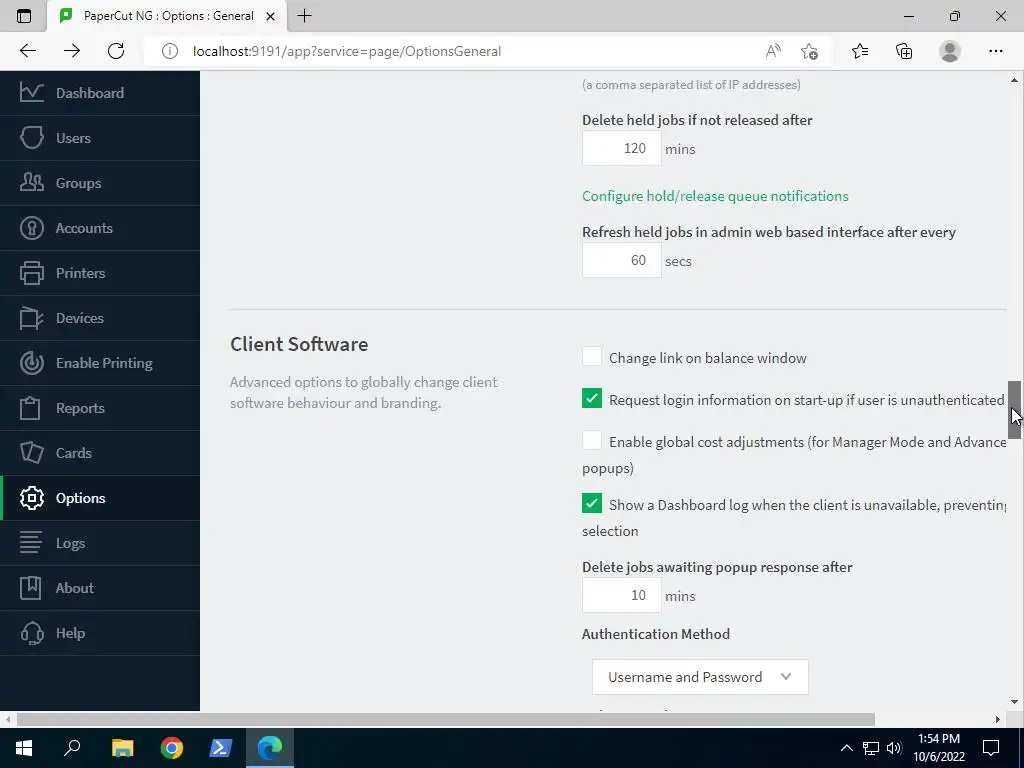Open the tab actions menu icon
Viewport: 1024px width, 768px height.
[x=24, y=16]
